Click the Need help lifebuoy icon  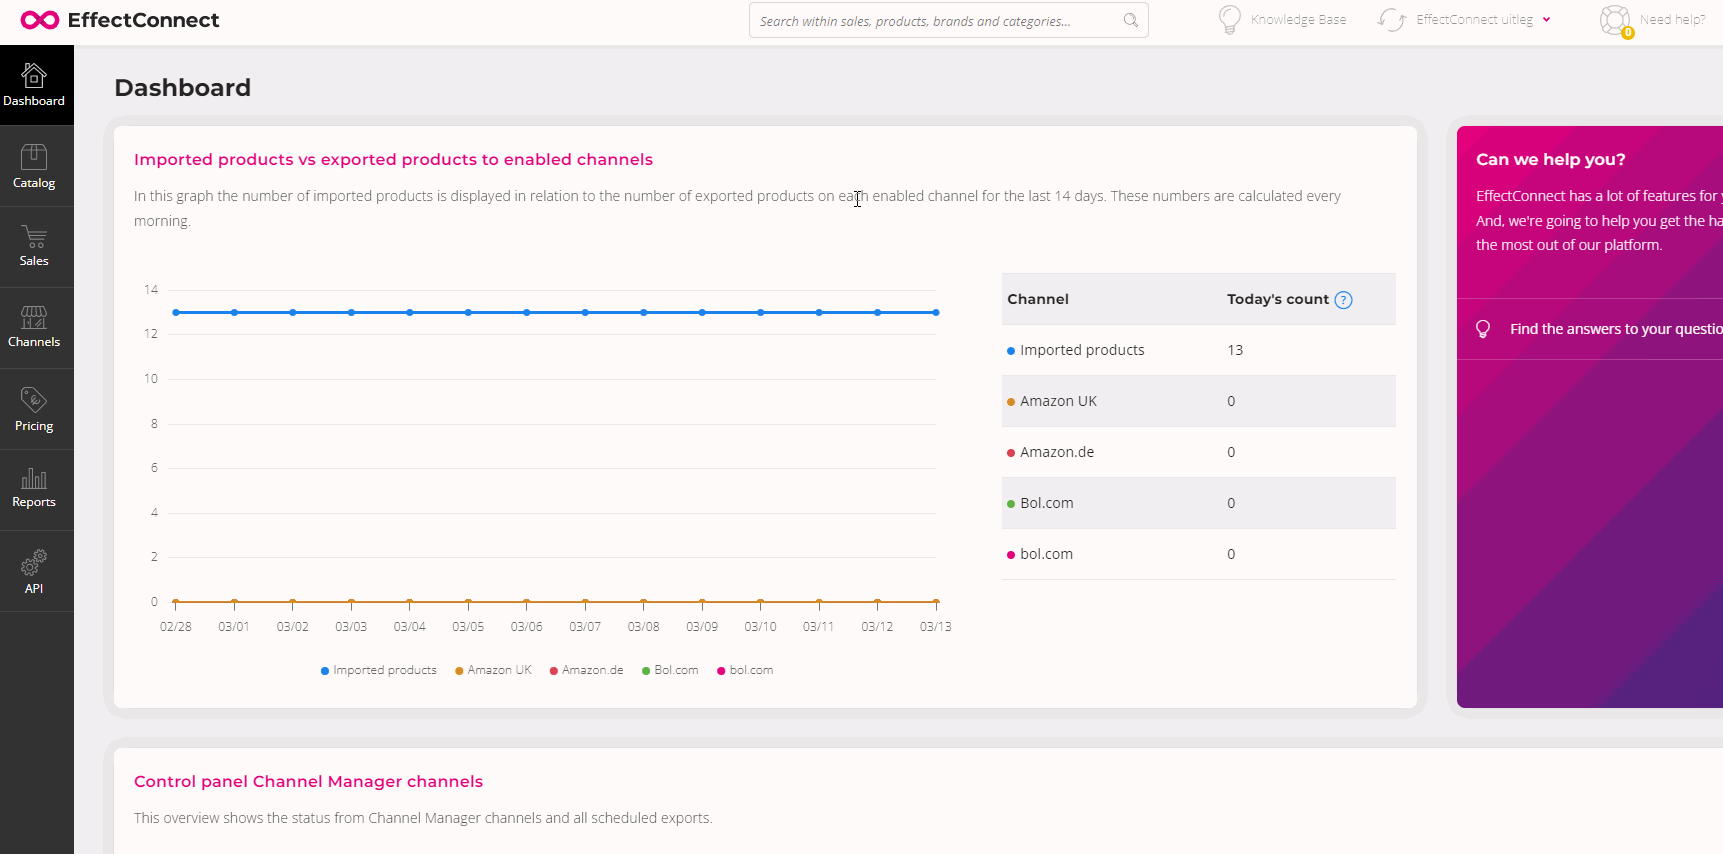pos(1615,20)
